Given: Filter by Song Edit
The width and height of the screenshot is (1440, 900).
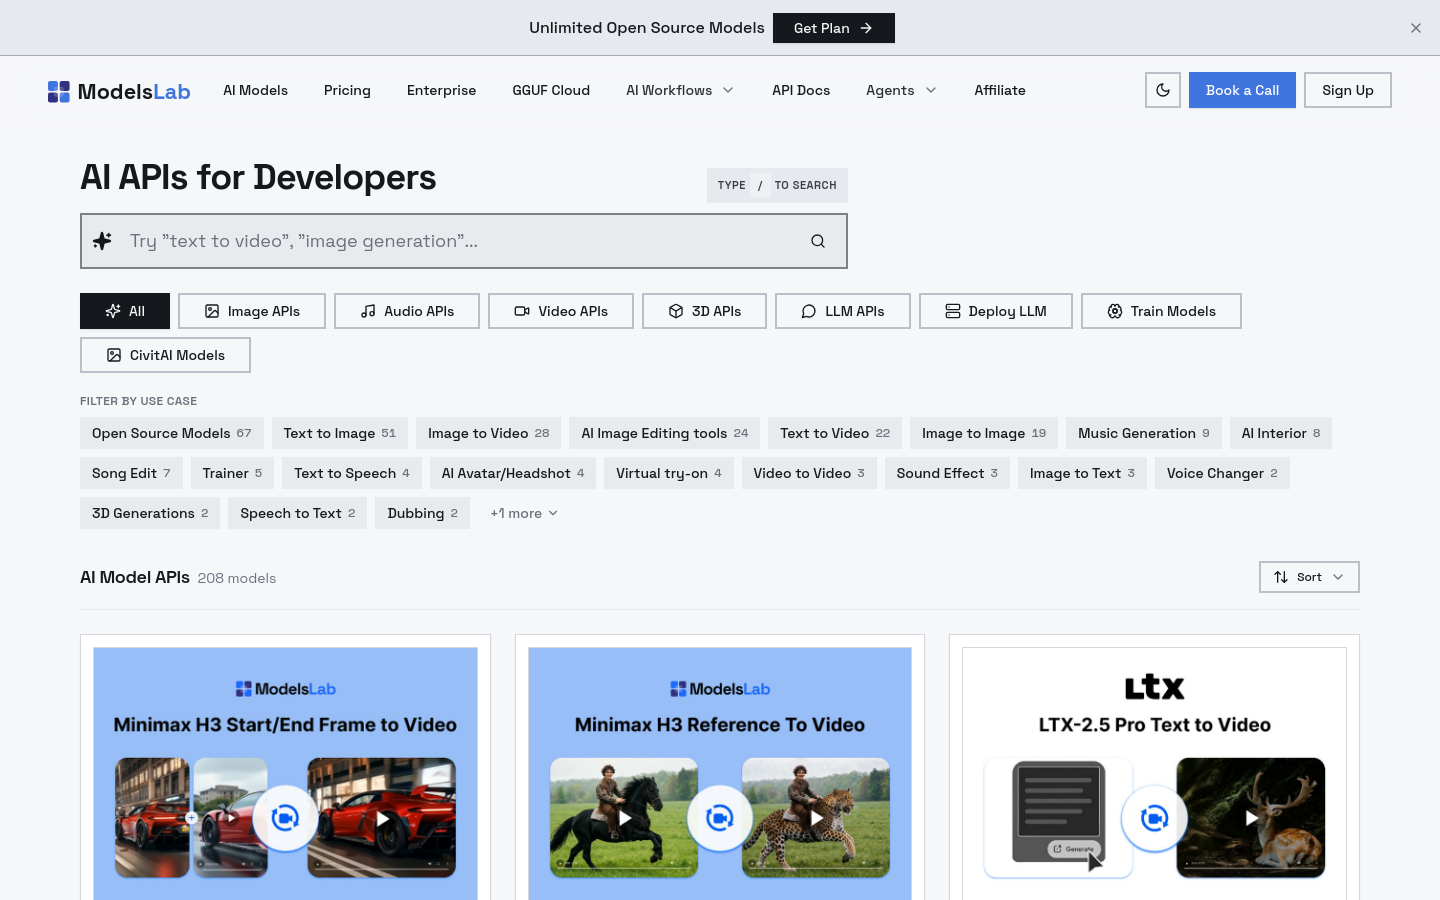Looking at the screenshot, I should [x=131, y=473].
